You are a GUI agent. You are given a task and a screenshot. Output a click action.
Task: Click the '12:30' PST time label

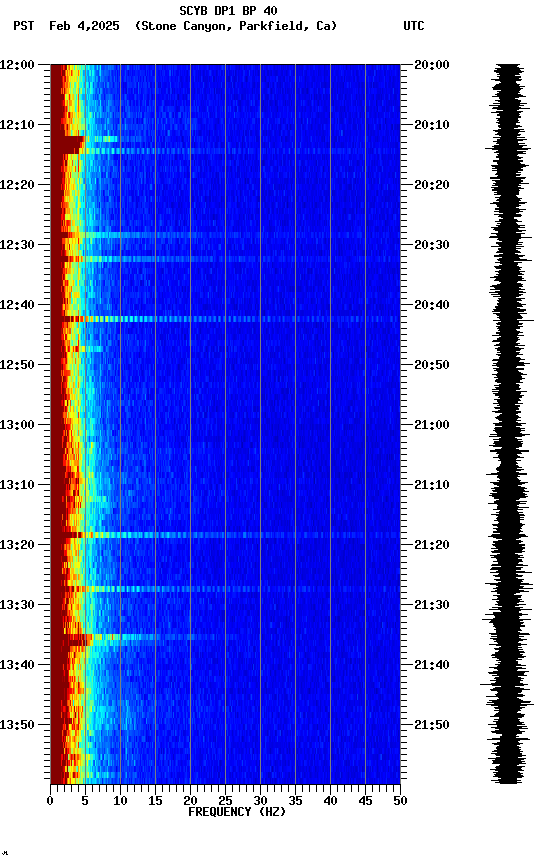coord(17,245)
